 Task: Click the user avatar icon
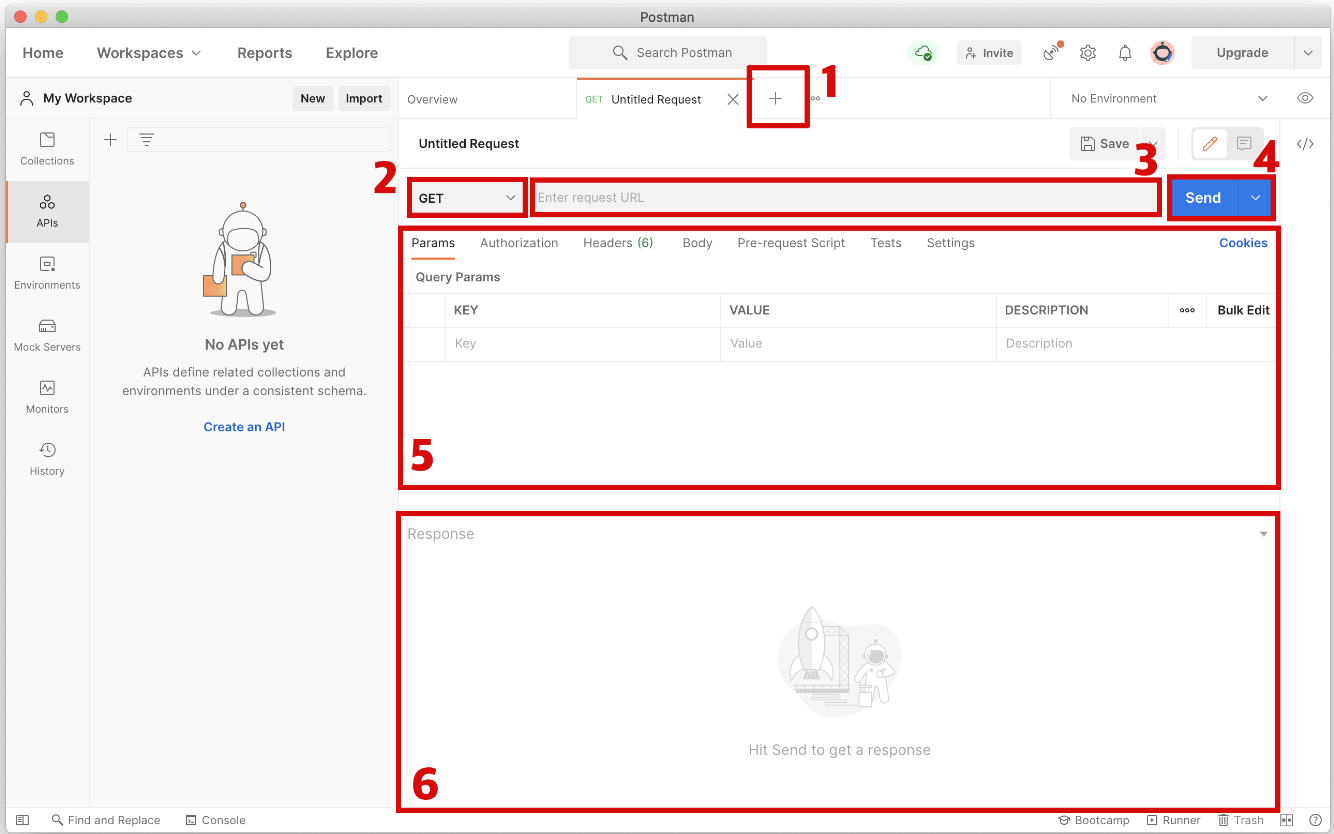[1161, 53]
